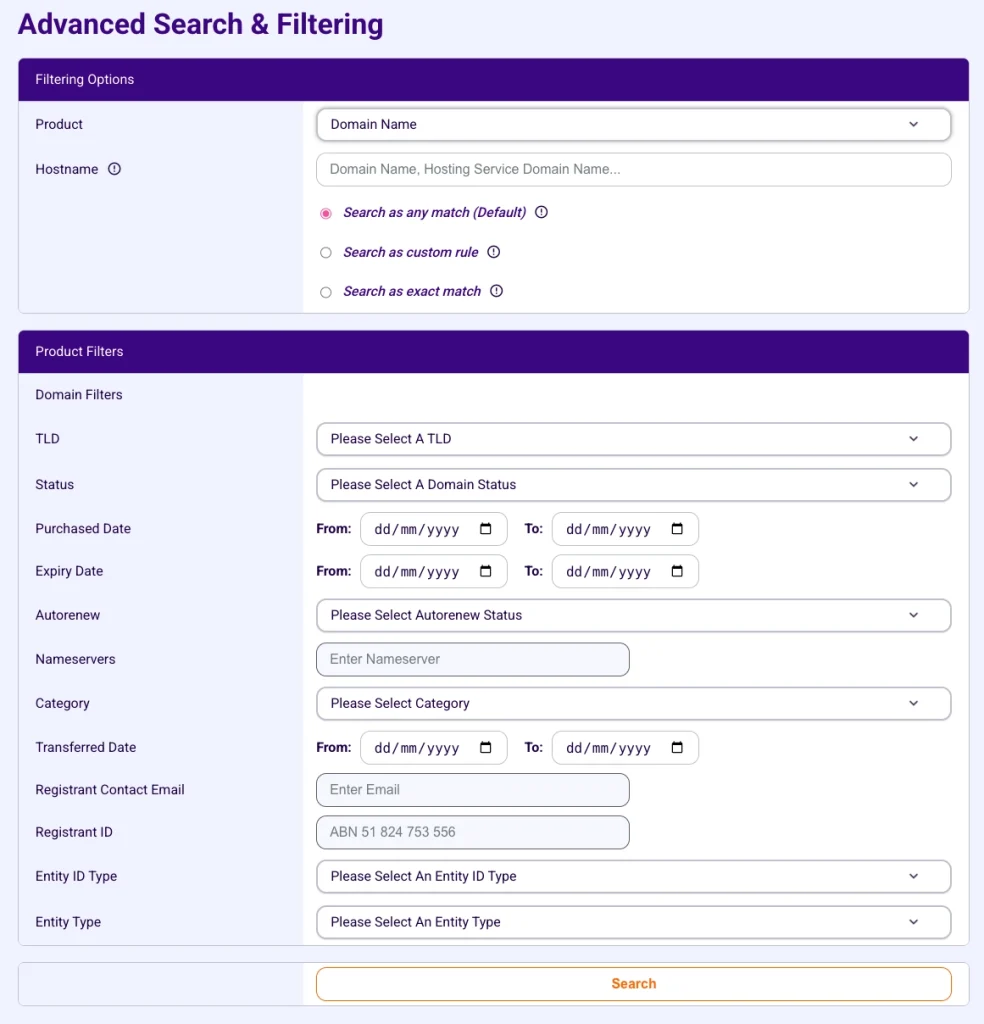This screenshot has width=984, height=1024.
Task: Click the info icon next to Search as exact match
Action: click(497, 291)
